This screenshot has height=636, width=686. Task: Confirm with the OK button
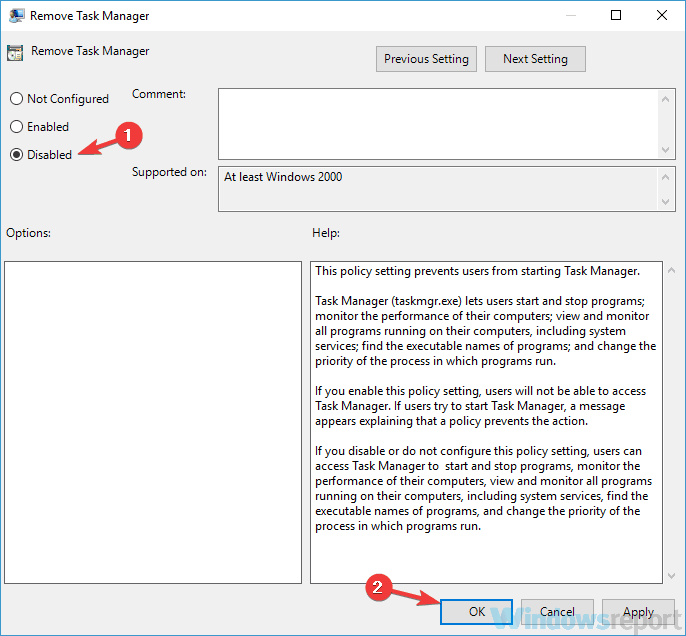pos(476,612)
